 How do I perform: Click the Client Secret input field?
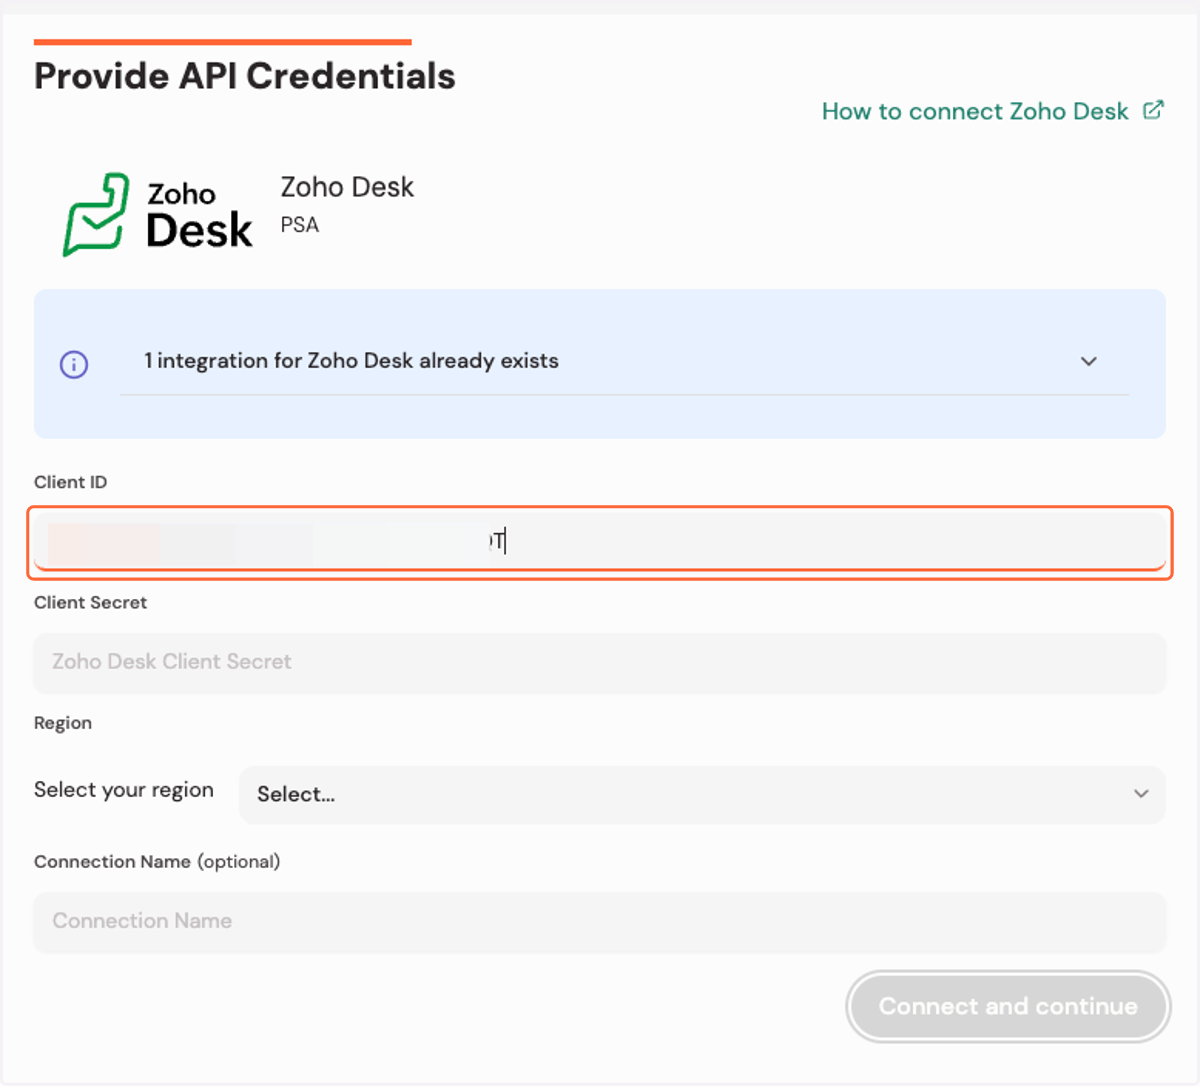coord(600,663)
